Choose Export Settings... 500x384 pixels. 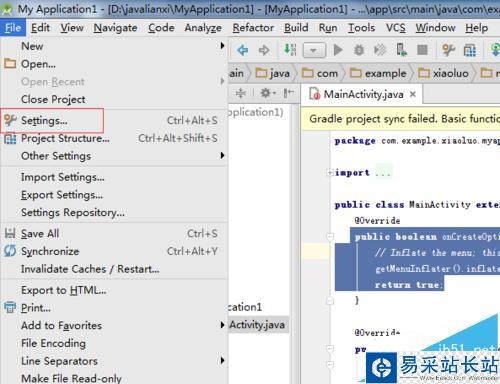tap(114, 195)
